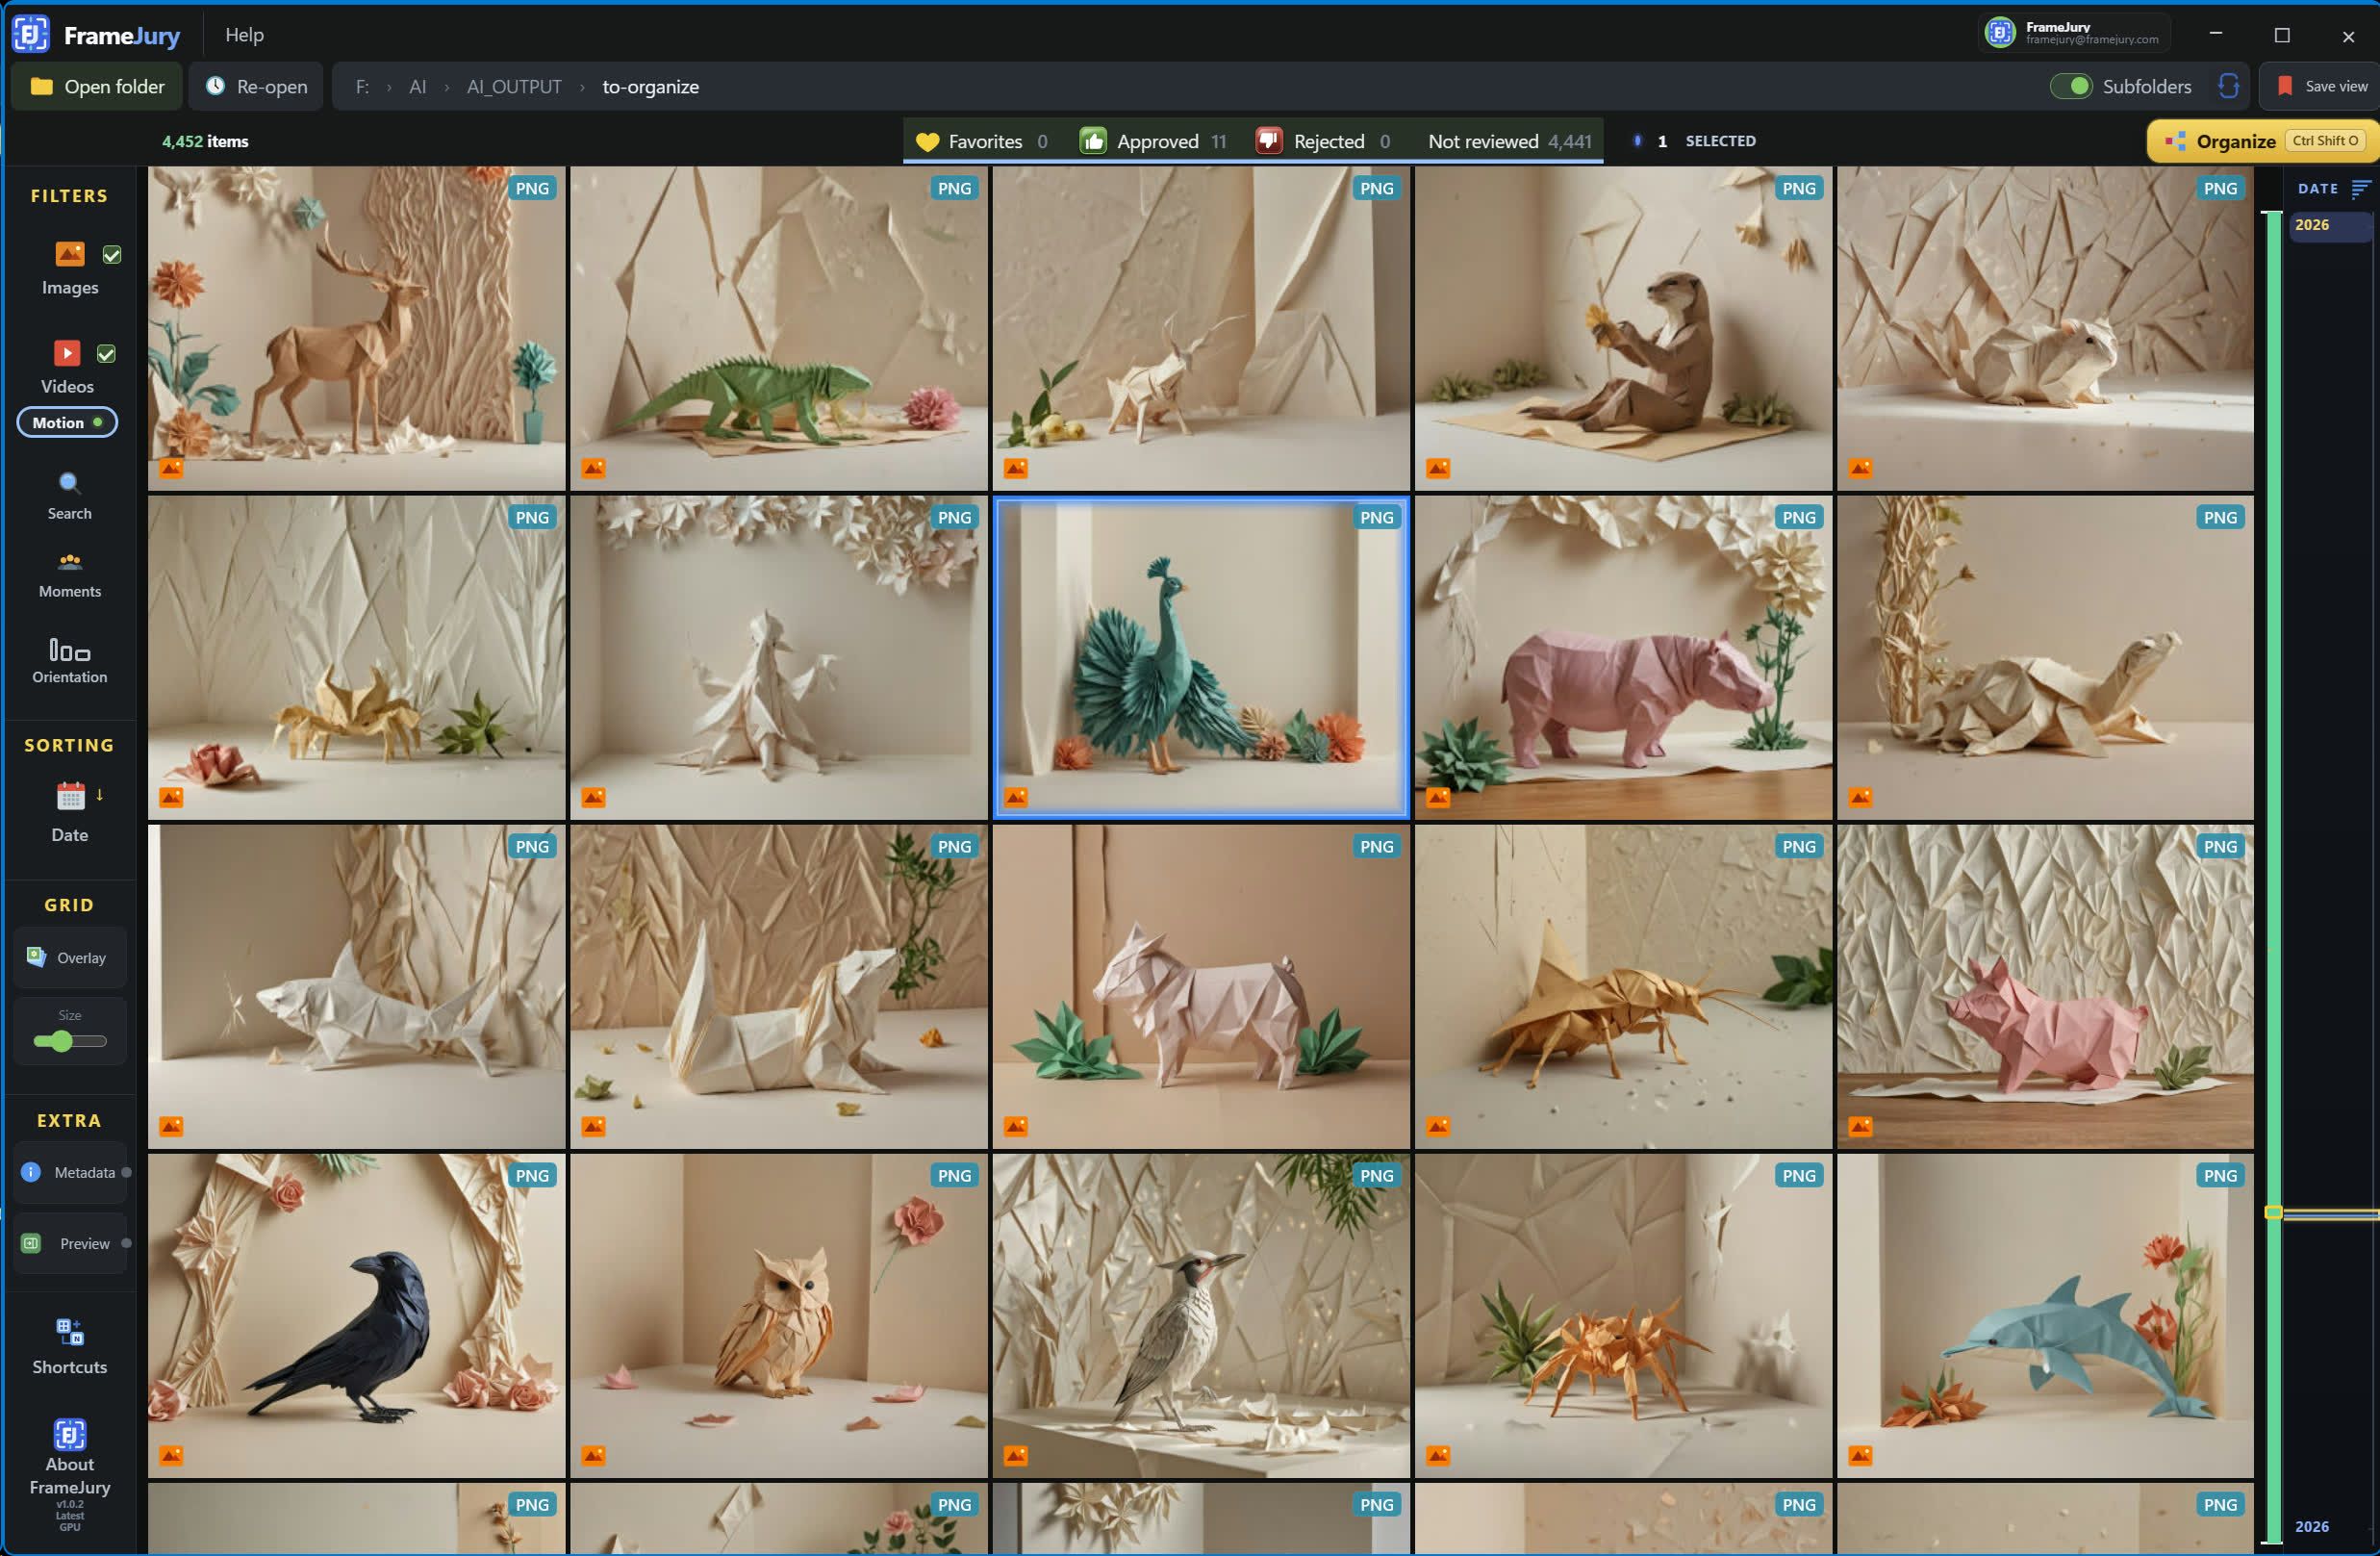
Task: Select the black crow thumbnail
Action: (356, 1316)
